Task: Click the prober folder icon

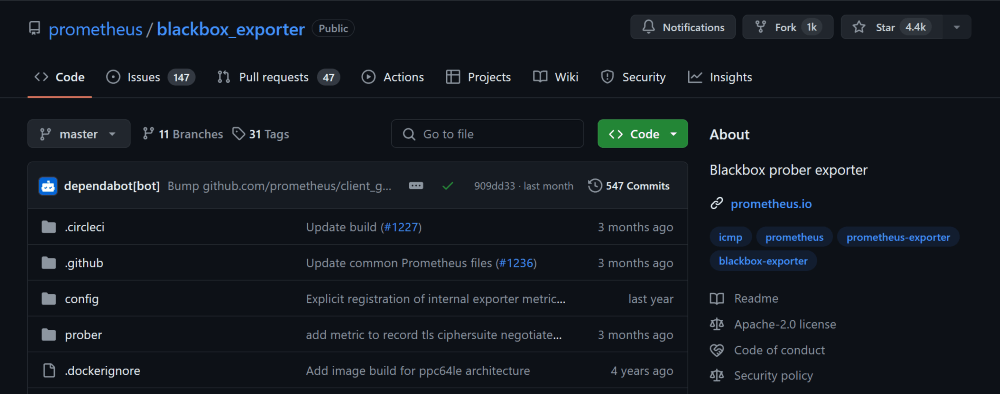Action: 48,335
